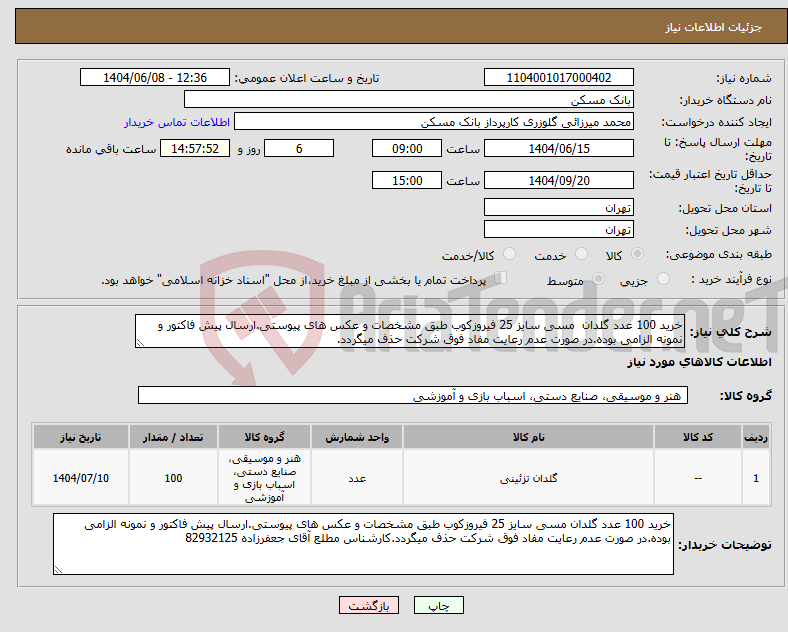Image resolution: width=788 pixels, height=632 pixels.
Task: Click the چاپ print button
Action: 439,605
